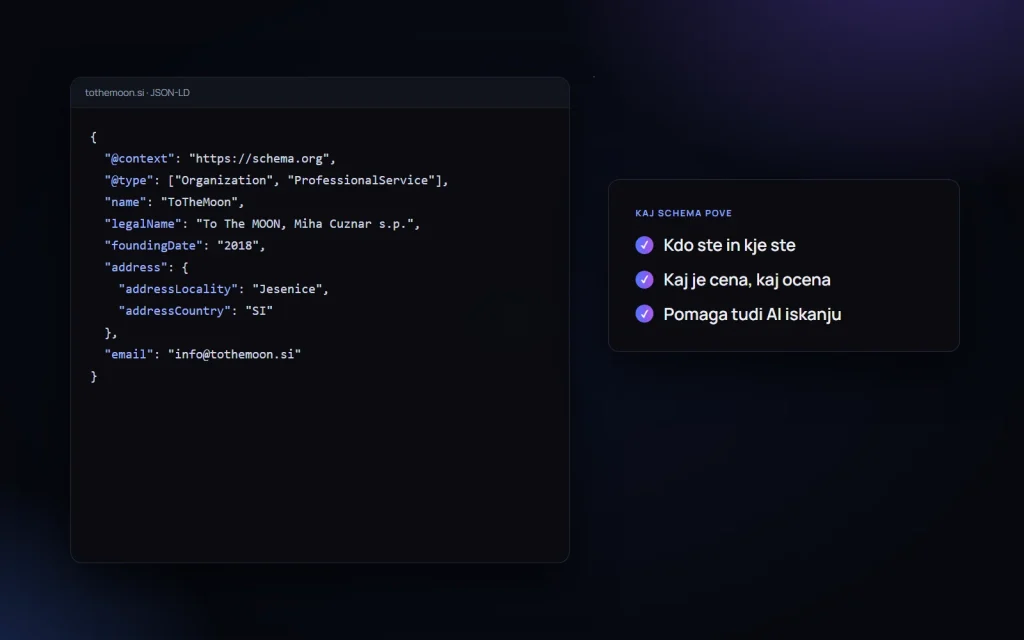Click the "addressLocality" key
Image resolution: width=1024 pixels, height=640 pixels.
pyautogui.click(x=178, y=289)
